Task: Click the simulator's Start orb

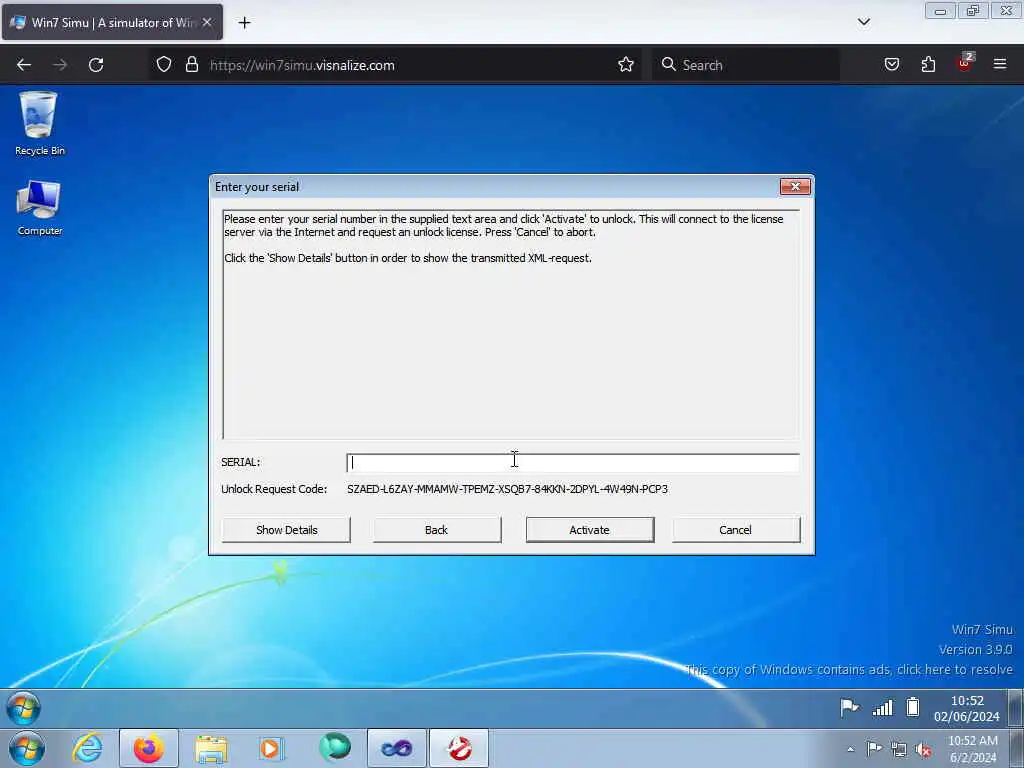Action: (x=24, y=708)
